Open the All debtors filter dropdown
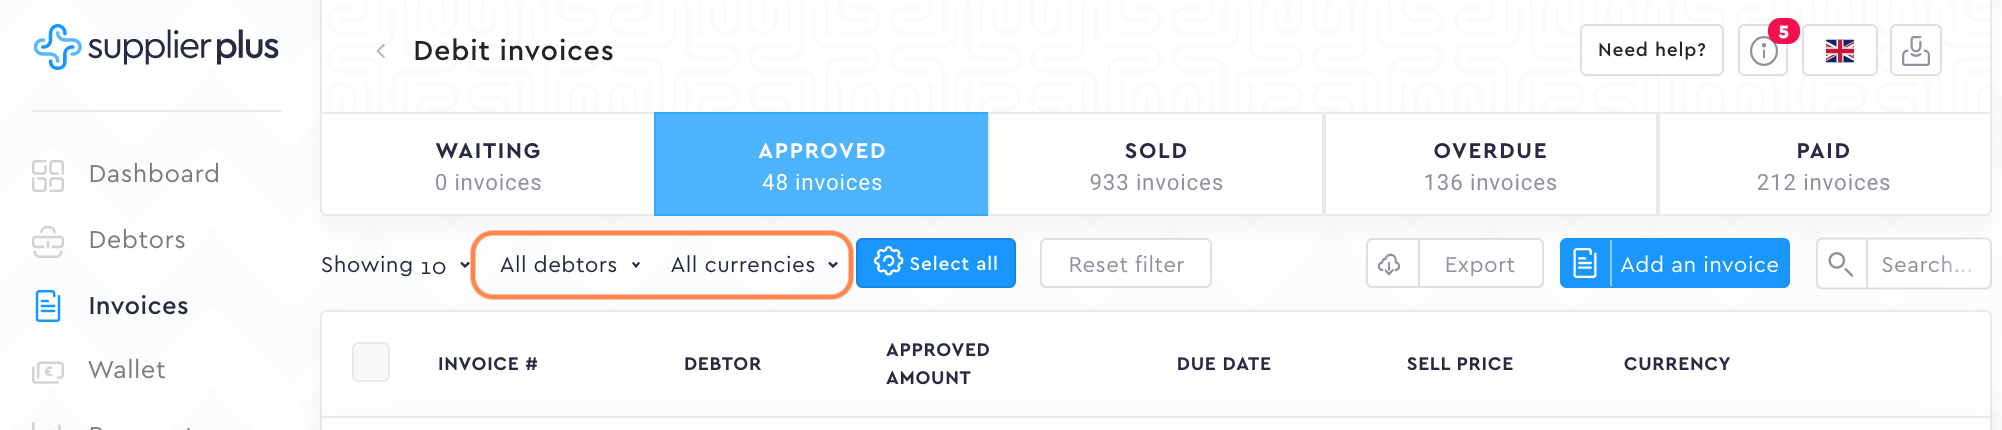This screenshot has height=430, width=2002. click(570, 265)
